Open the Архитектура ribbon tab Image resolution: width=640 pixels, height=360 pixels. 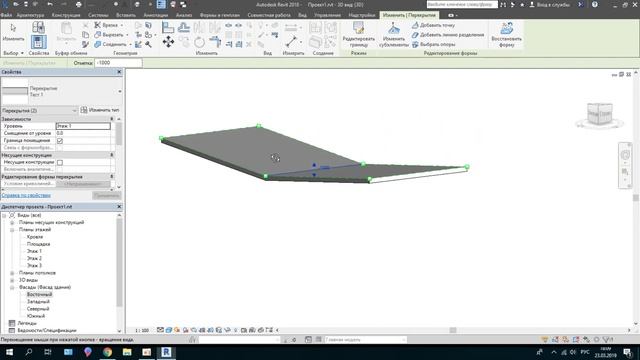[x=30, y=15]
